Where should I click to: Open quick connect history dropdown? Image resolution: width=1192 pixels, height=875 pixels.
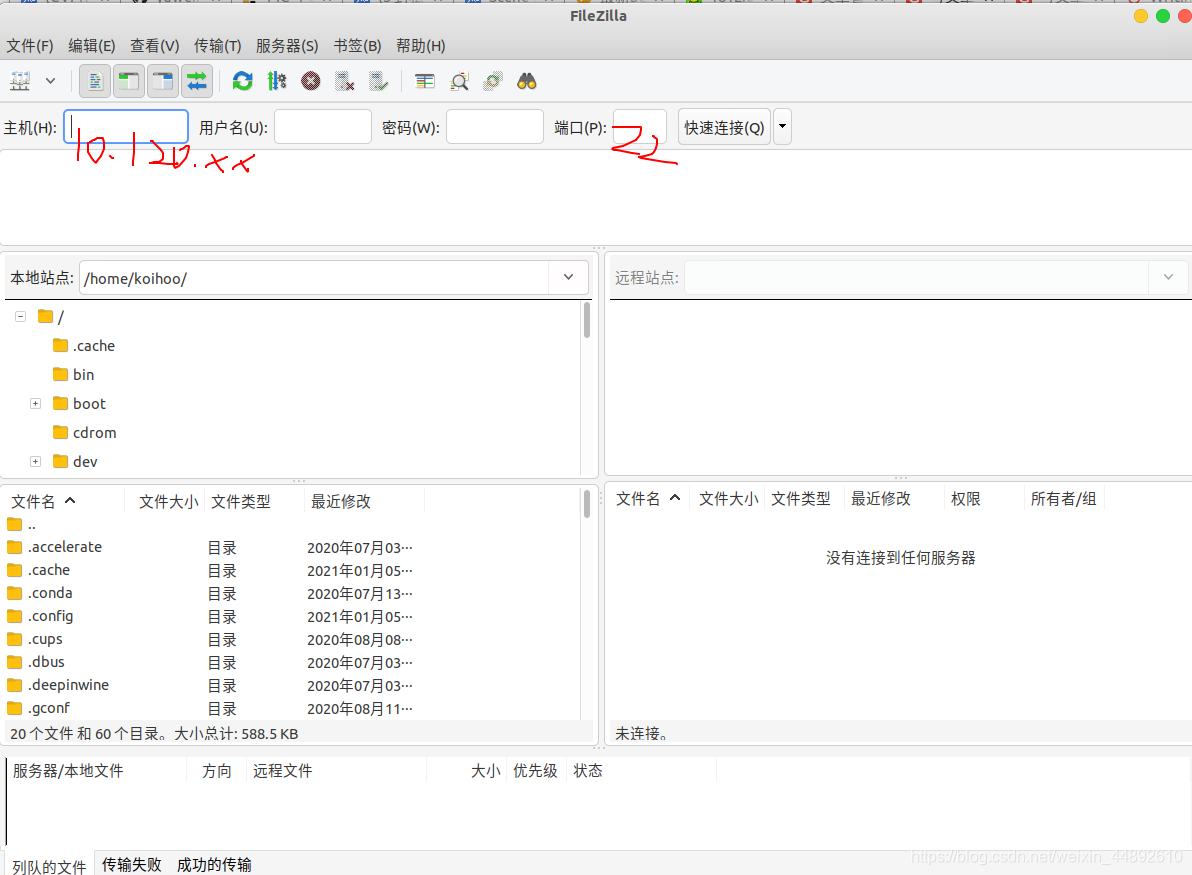pos(782,127)
